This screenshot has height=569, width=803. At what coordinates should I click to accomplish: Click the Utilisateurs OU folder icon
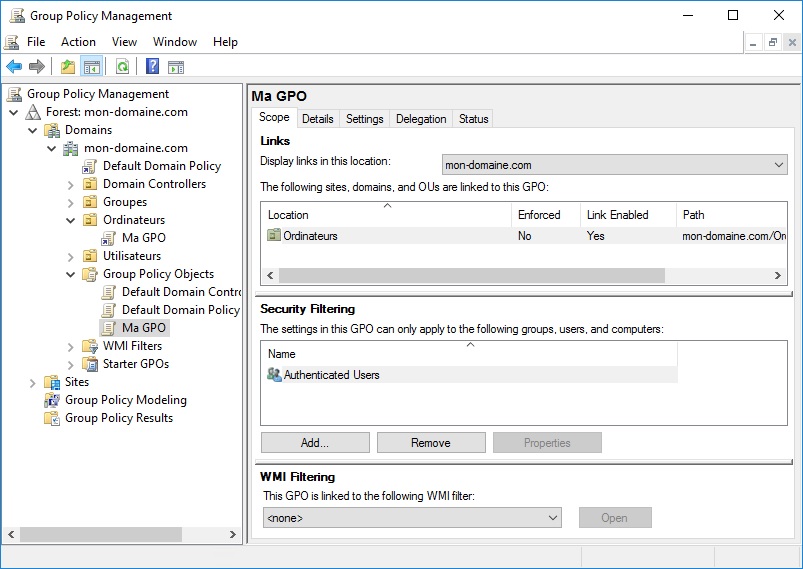(90, 256)
